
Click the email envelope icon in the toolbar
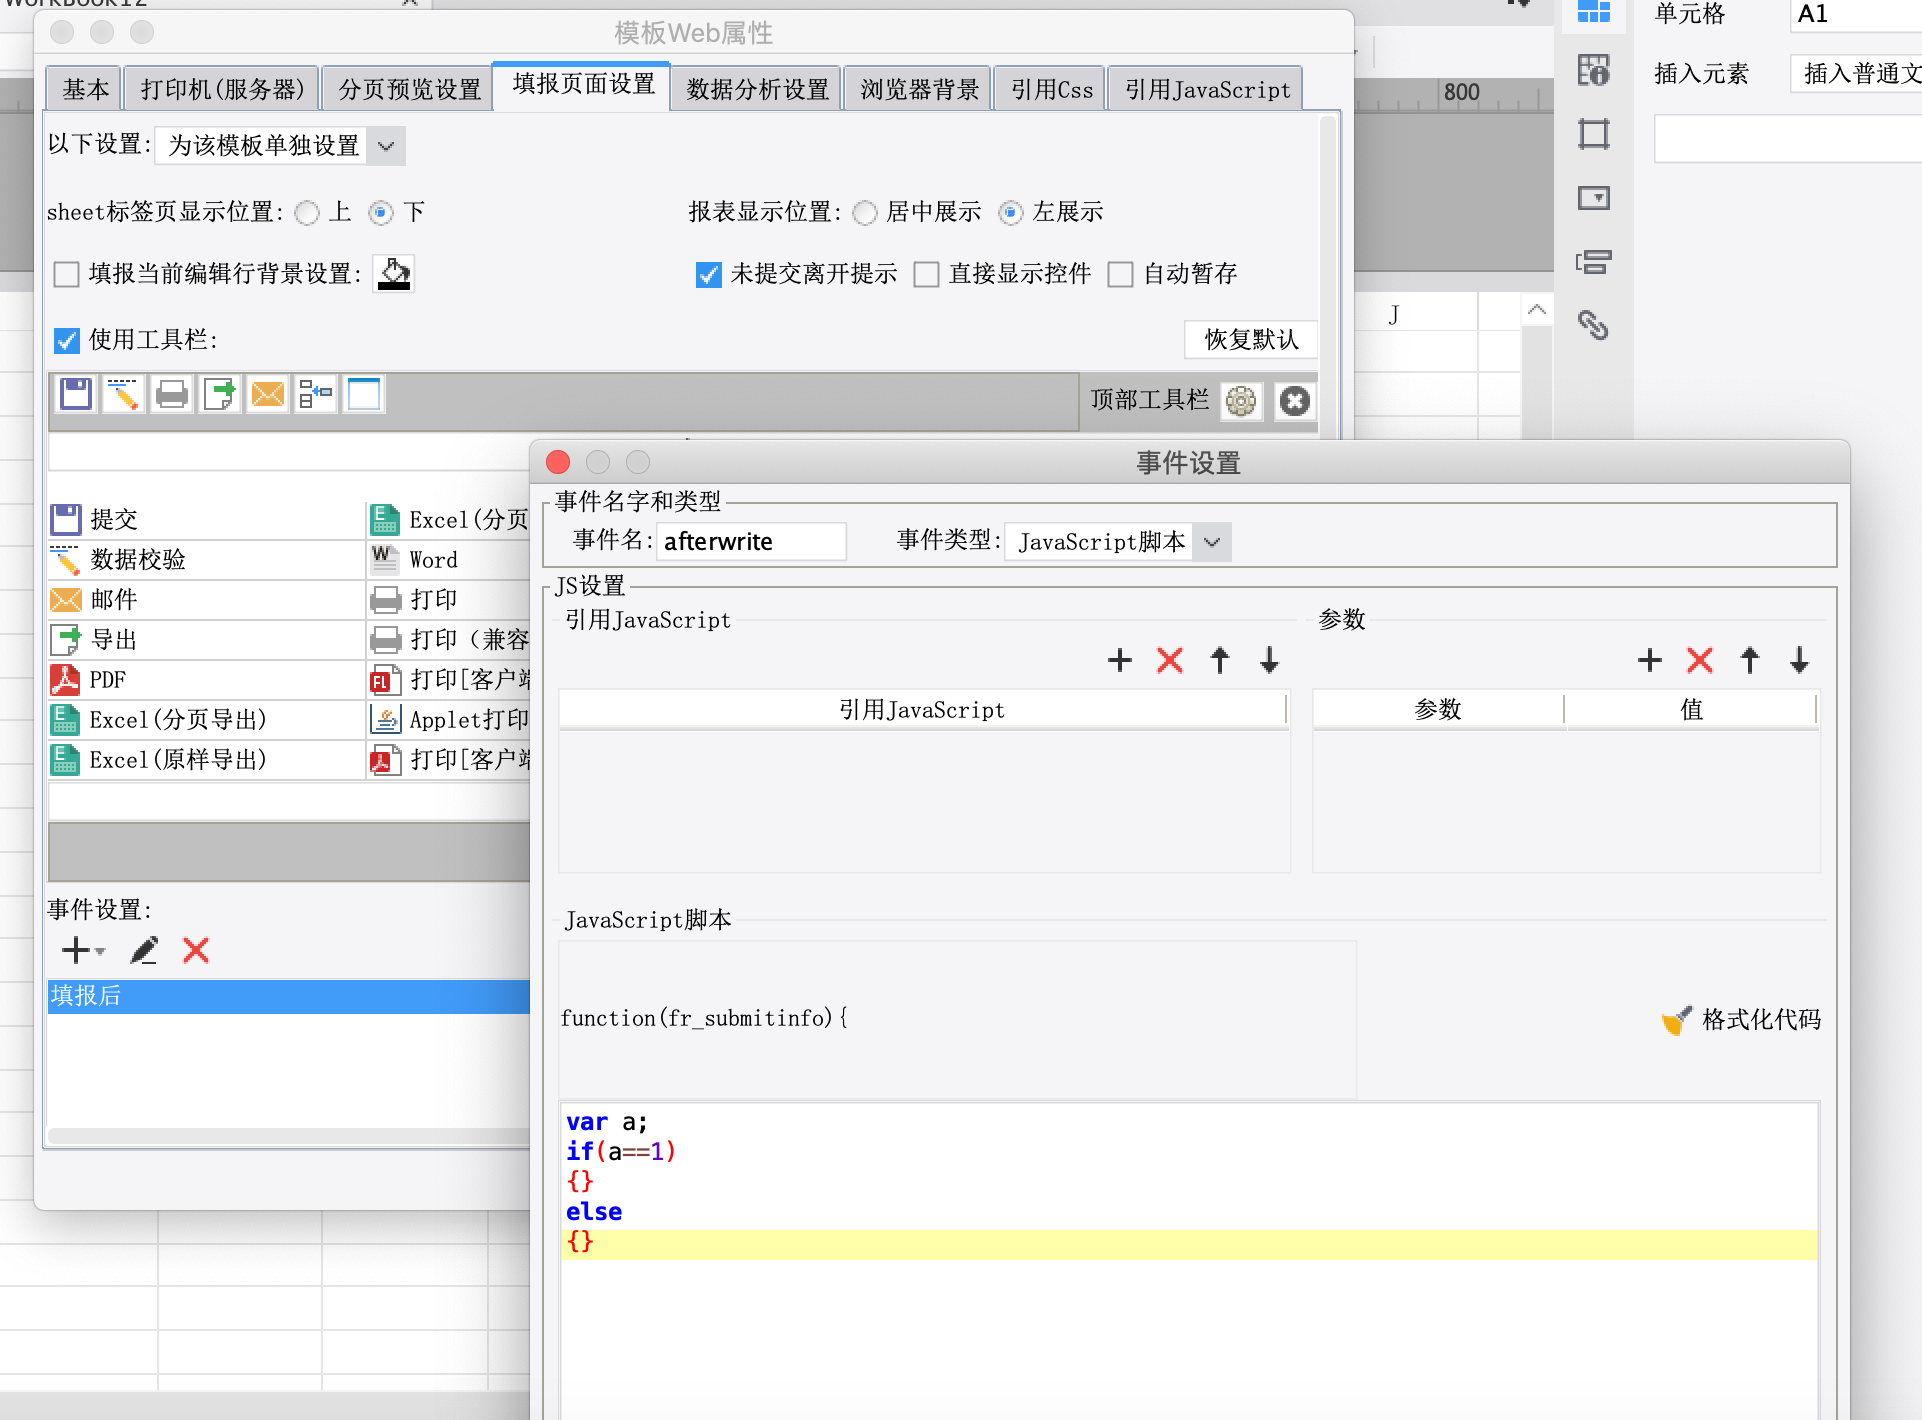point(267,394)
